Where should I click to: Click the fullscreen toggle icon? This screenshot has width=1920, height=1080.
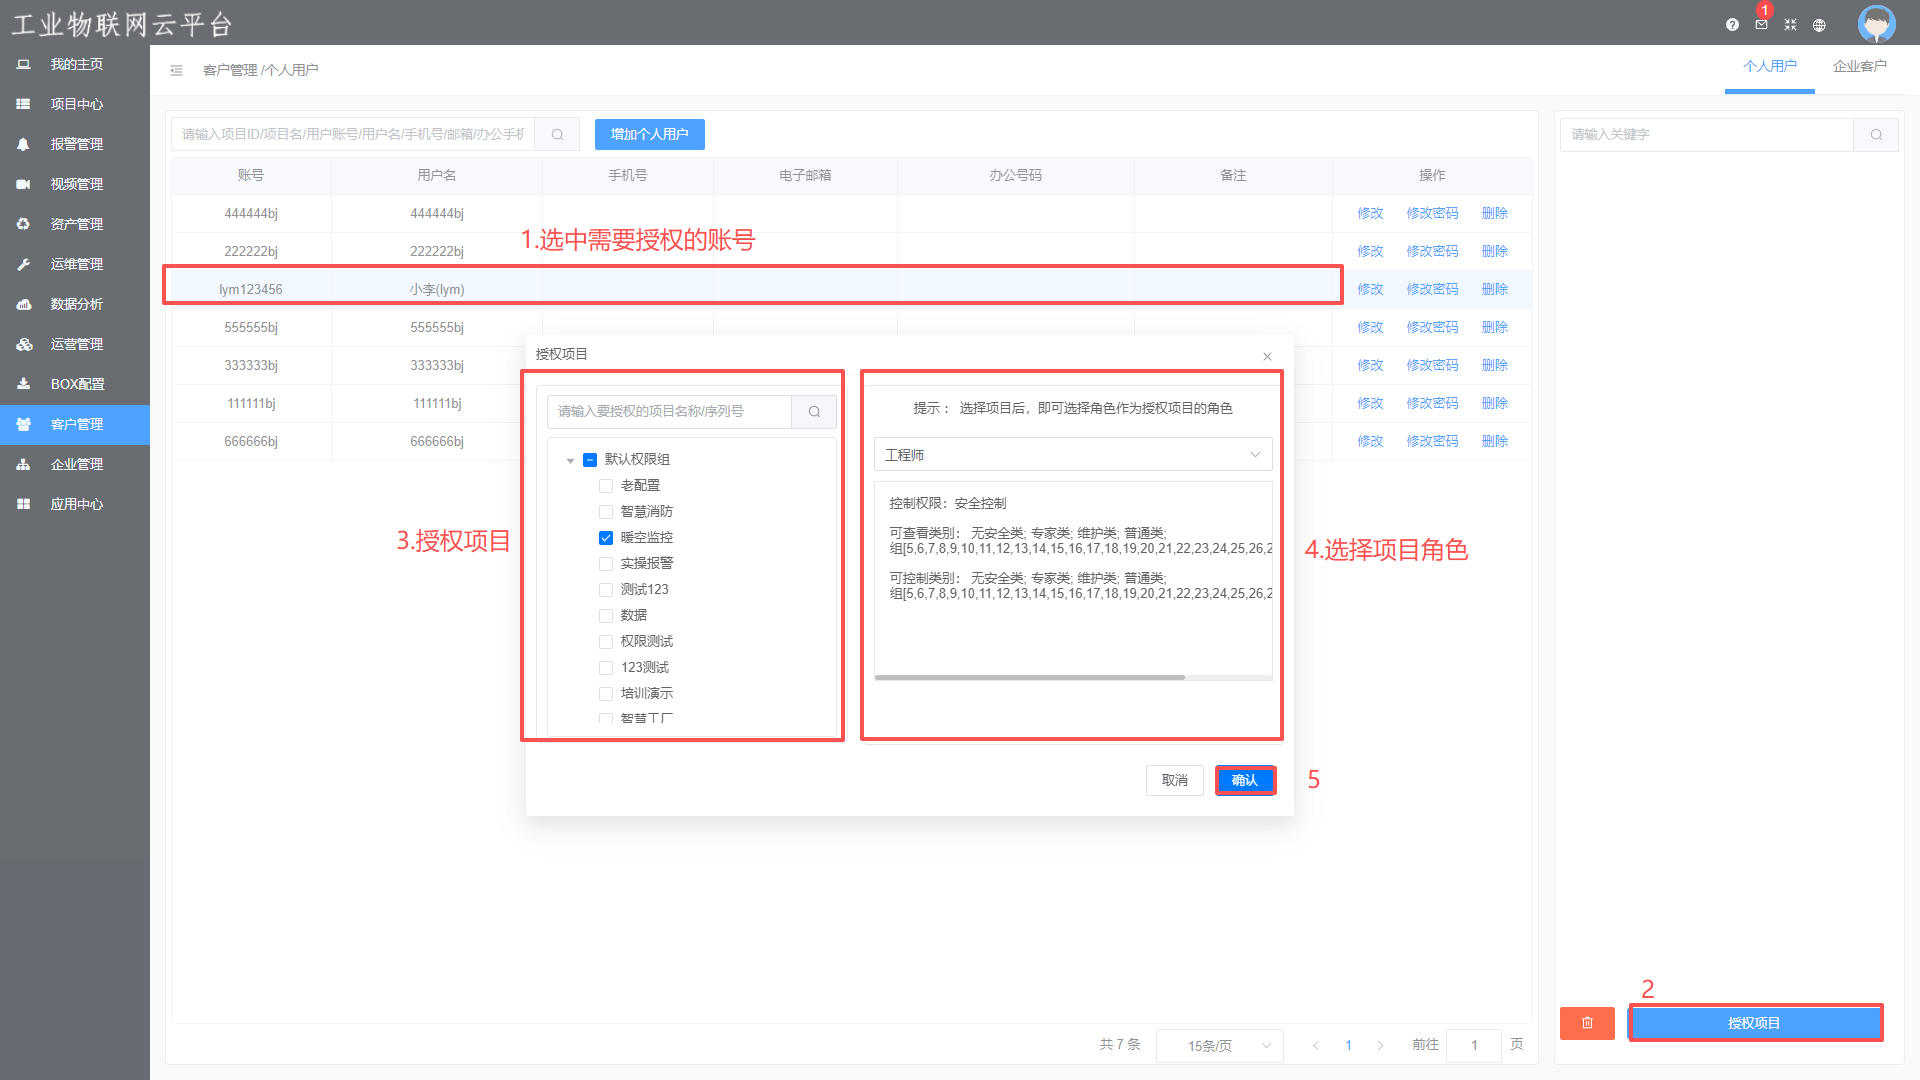(1790, 25)
